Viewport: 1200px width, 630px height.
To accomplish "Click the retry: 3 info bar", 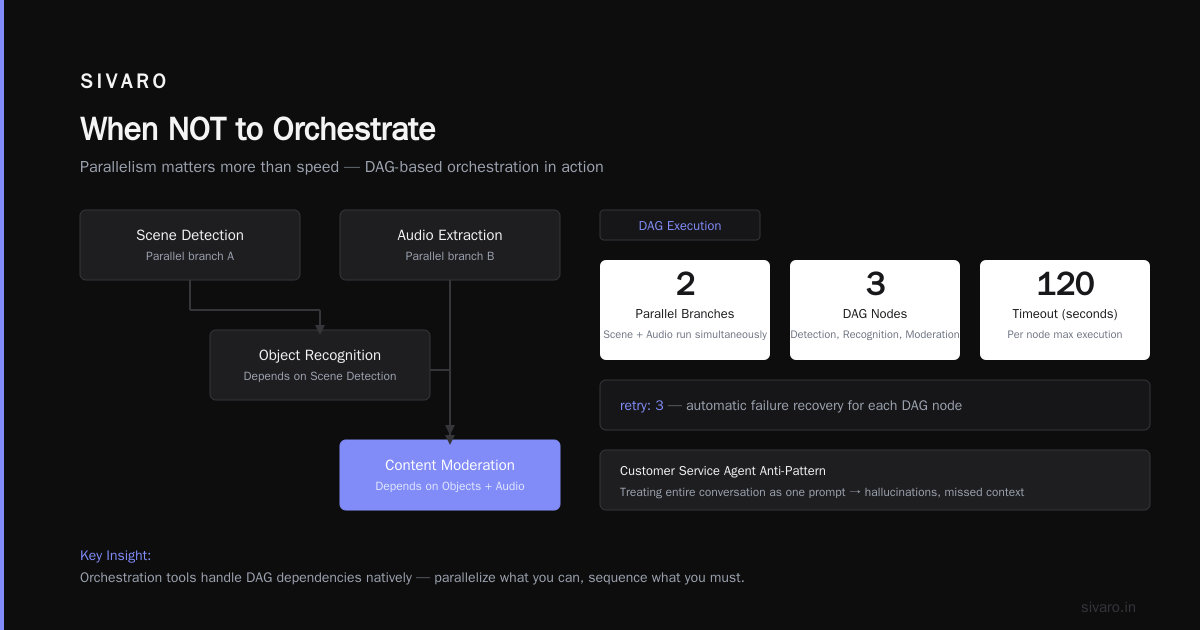I will tap(875, 405).
